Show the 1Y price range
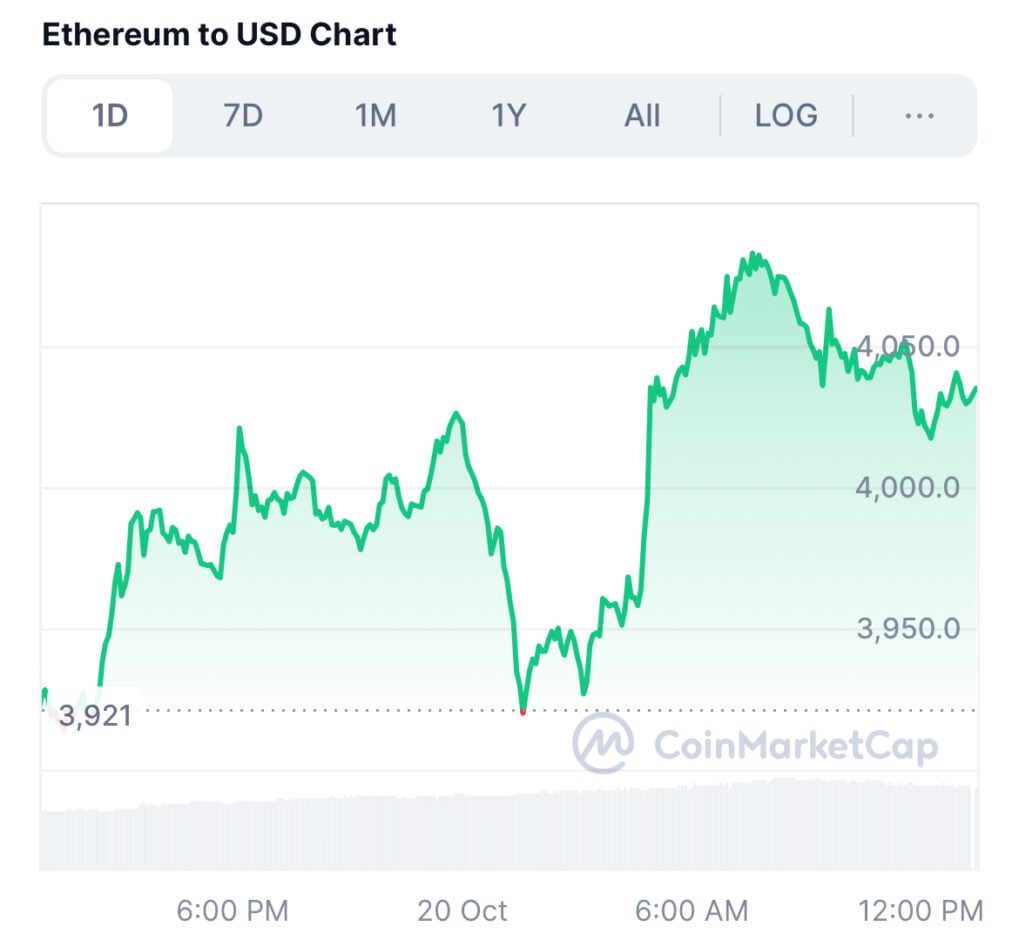 (508, 116)
